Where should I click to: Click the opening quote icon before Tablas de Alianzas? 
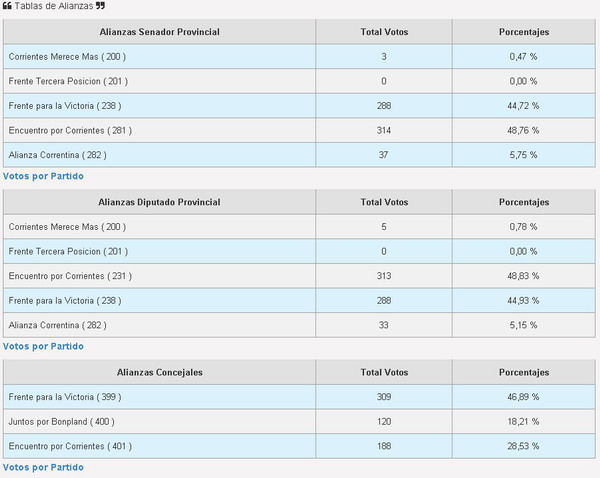pos(7,6)
